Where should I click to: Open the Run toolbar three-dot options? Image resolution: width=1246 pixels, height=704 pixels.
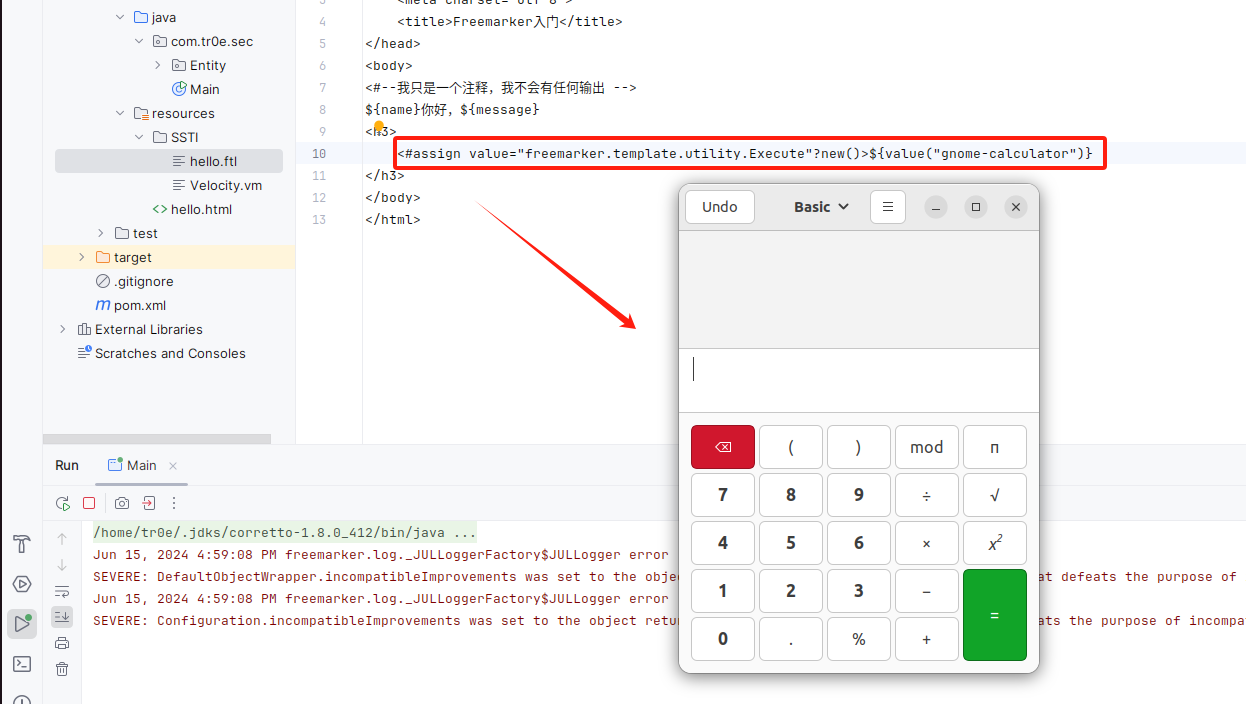click(174, 503)
